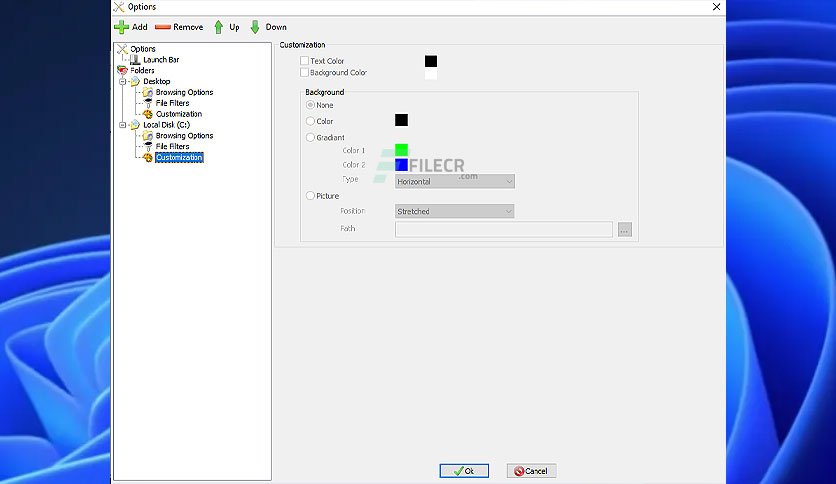Pick the black Text Color swatch
This screenshot has height=484, width=836.
pos(431,61)
